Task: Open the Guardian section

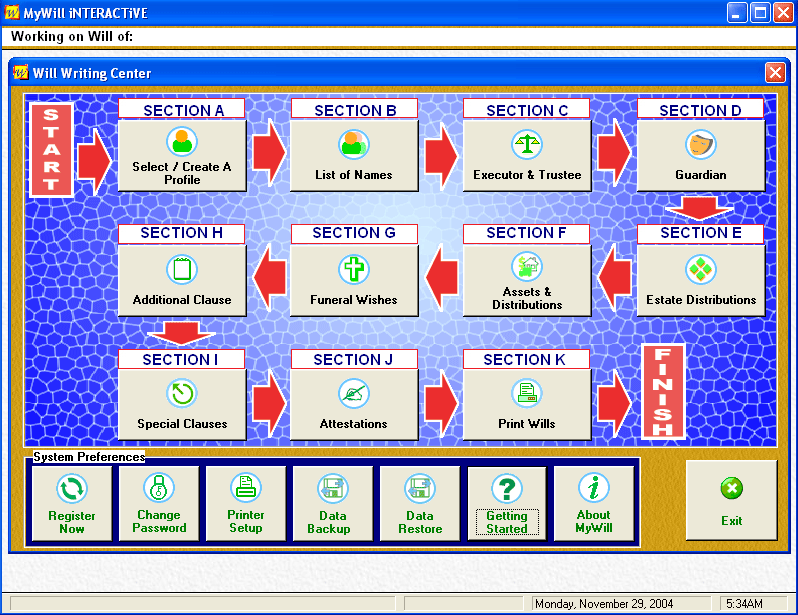Action: pyautogui.click(x=701, y=155)
